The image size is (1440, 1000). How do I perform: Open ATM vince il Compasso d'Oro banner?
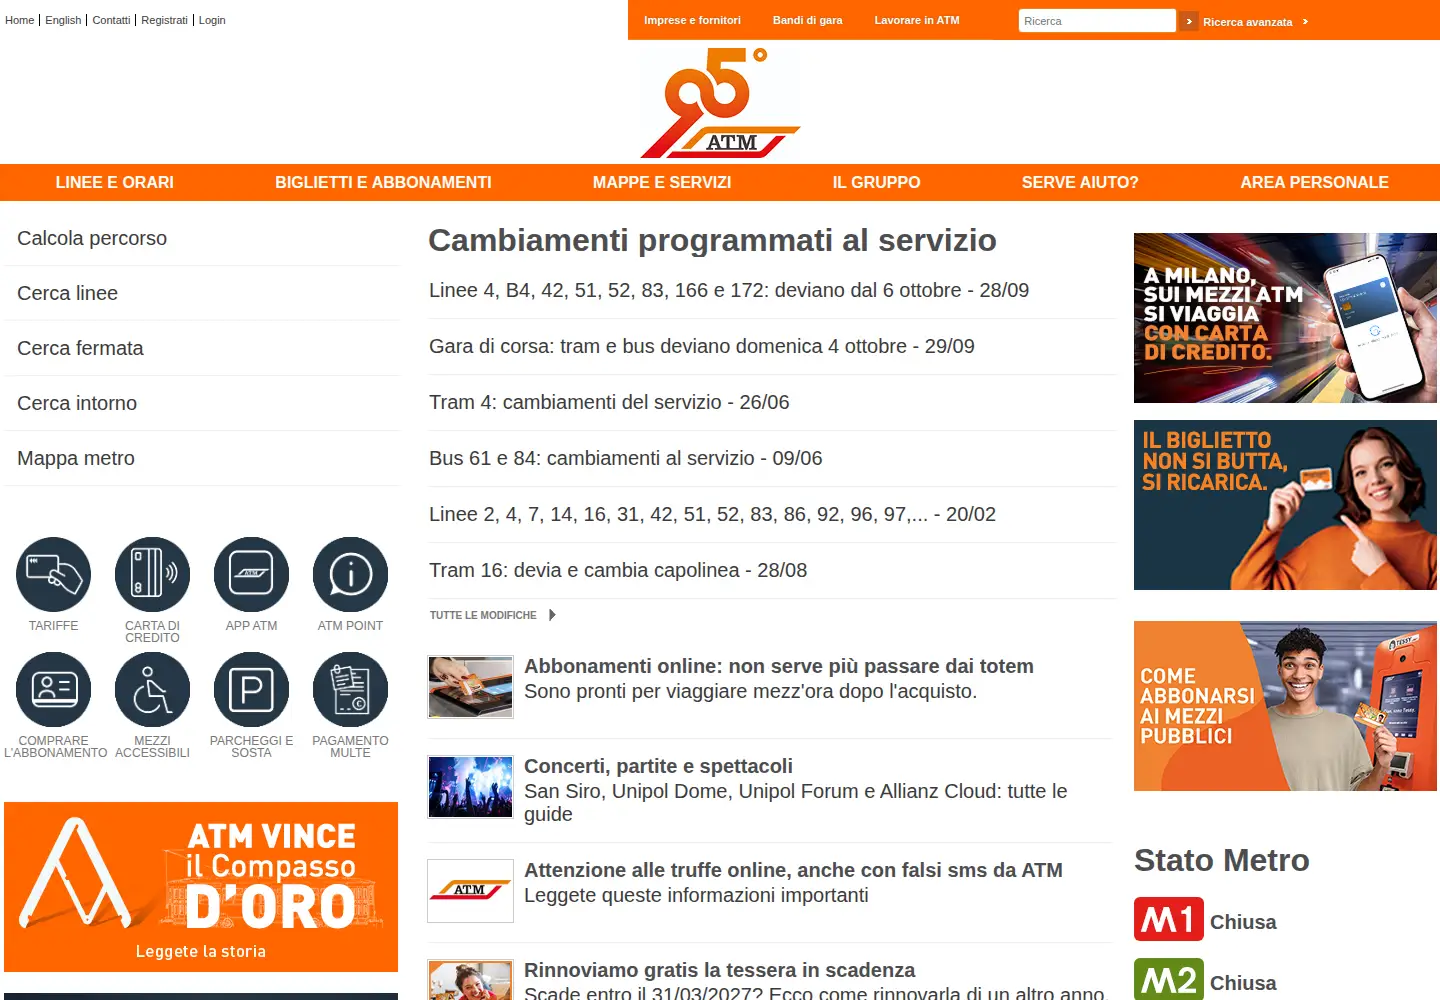[x=201, y=887]
